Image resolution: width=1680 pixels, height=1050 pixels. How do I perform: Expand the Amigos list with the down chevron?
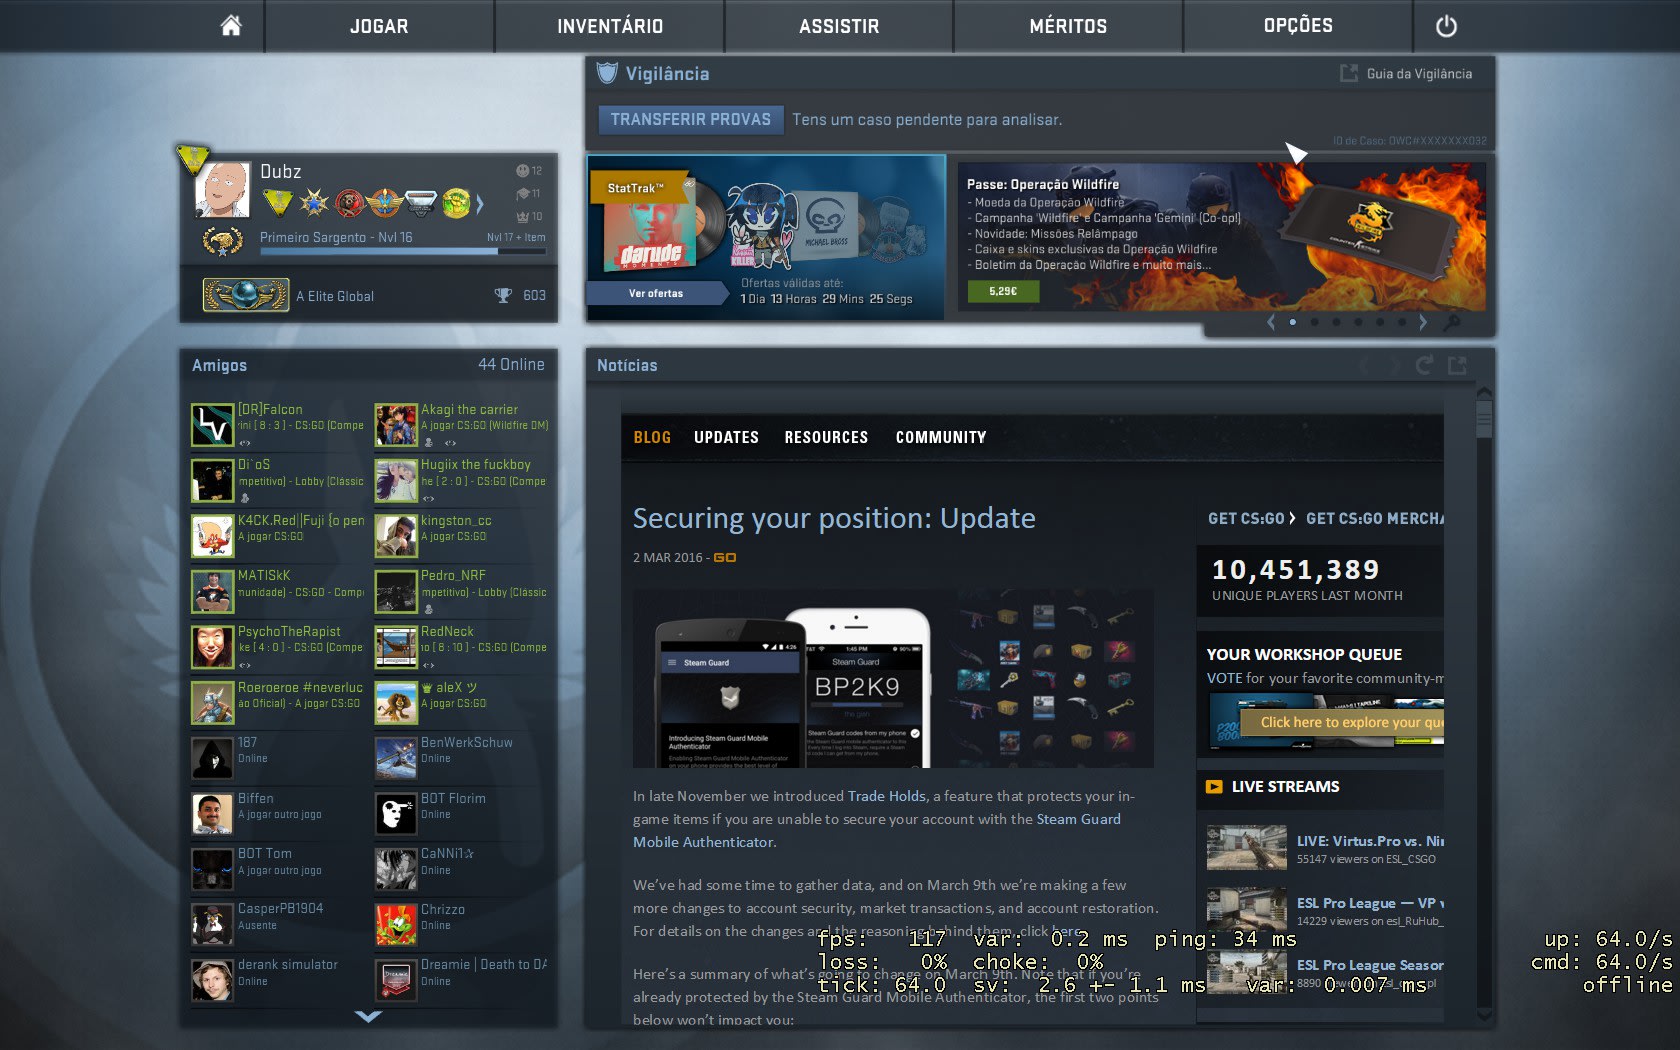[x=368, y=1016]
